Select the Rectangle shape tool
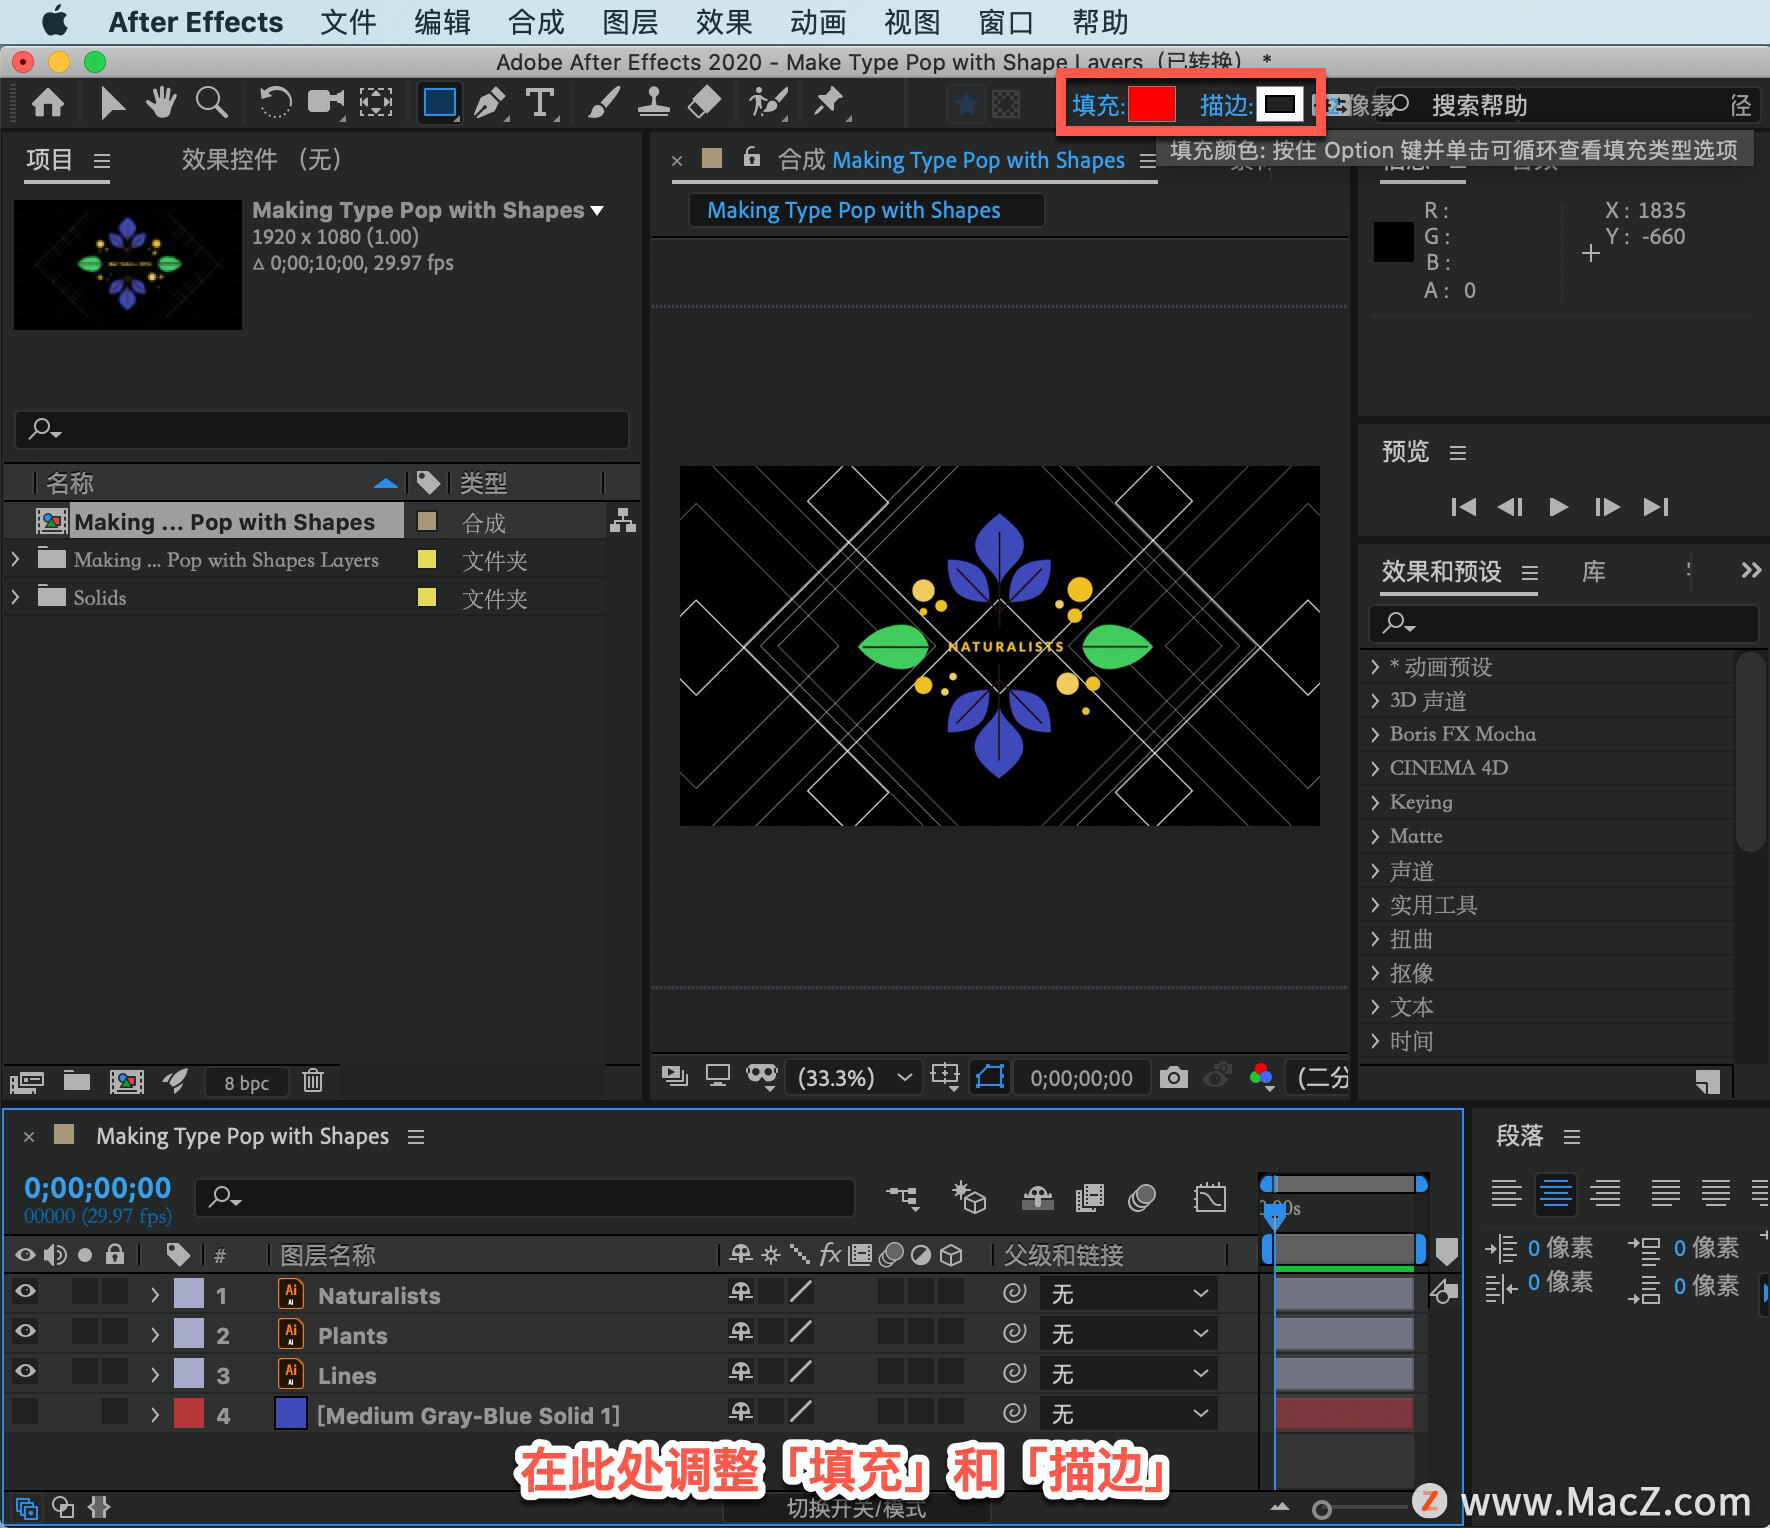 click(440, 103)
